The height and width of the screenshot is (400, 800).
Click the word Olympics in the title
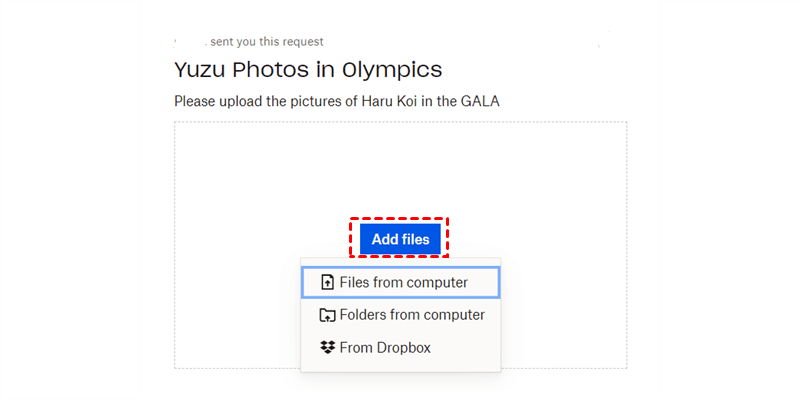(390, 70)
